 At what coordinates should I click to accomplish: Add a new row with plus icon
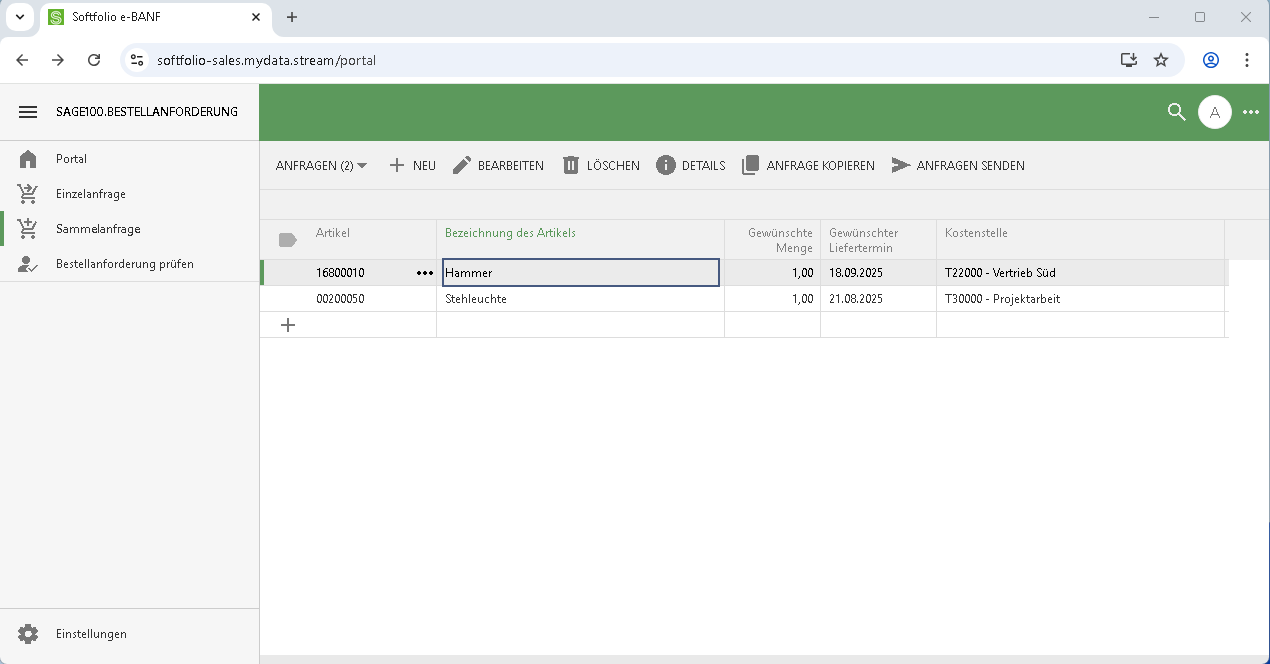(288, 325)
